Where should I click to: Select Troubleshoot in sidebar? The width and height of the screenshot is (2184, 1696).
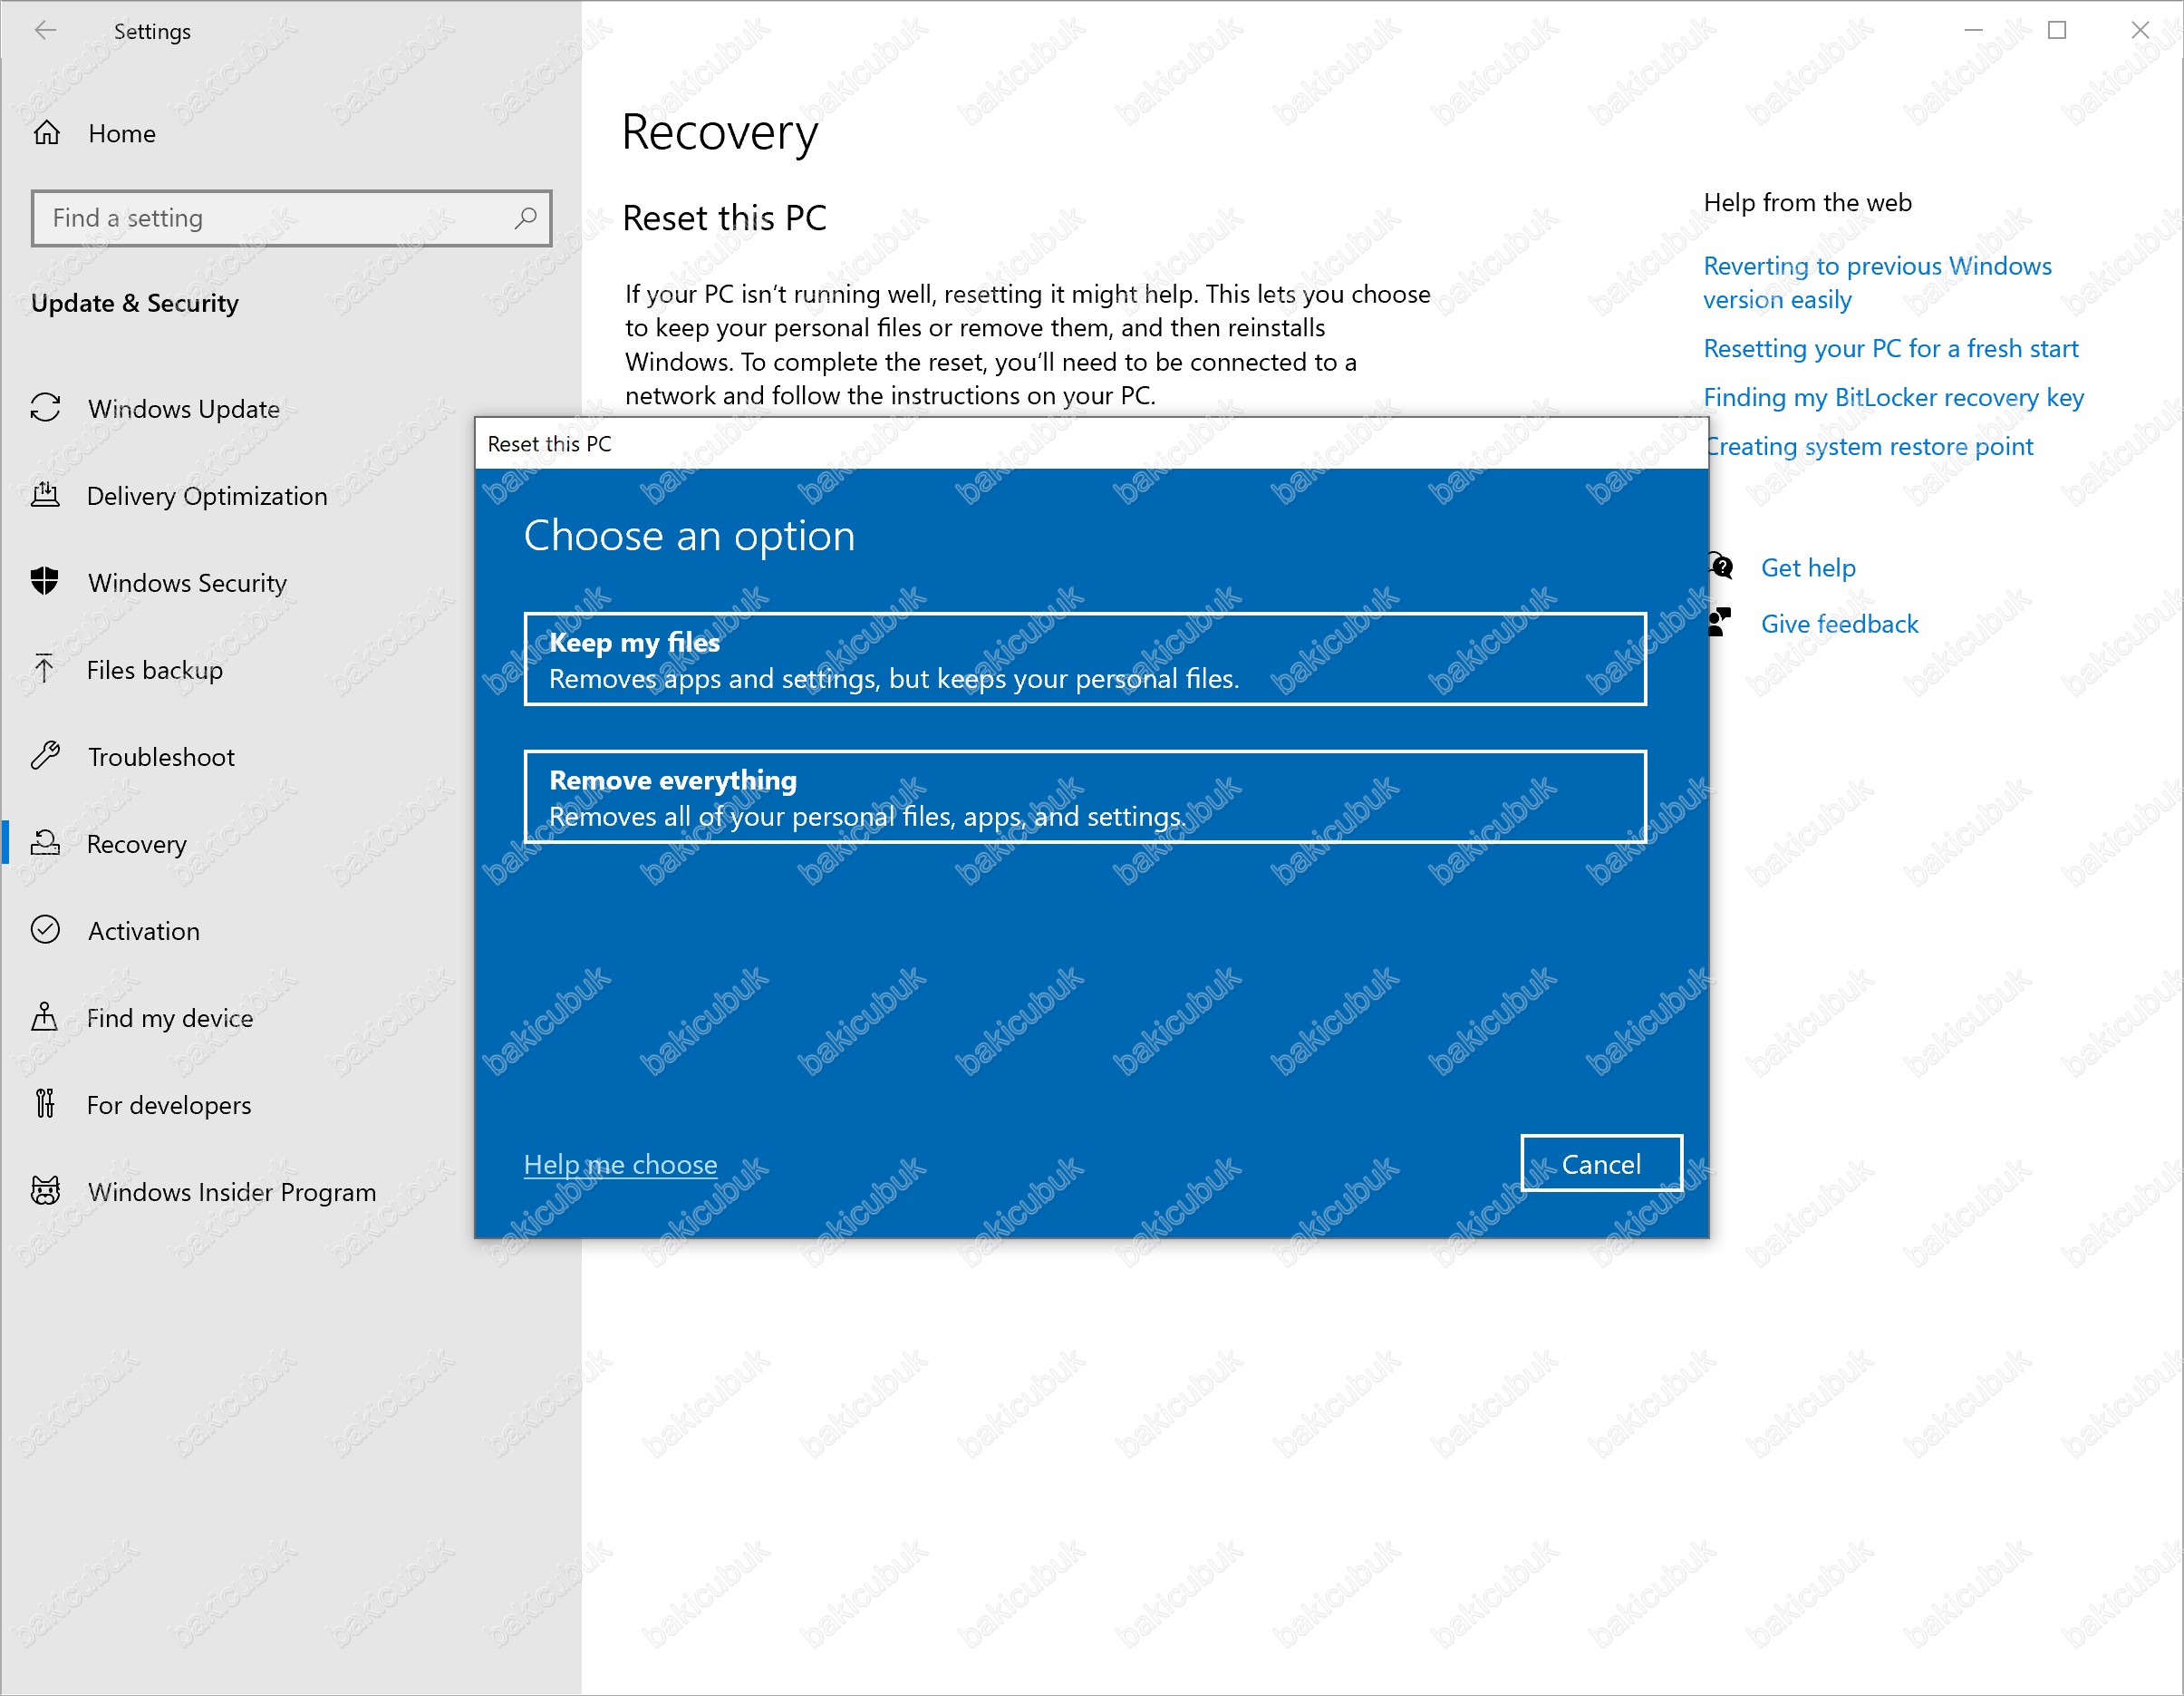pyautogui.click(x=161, y=757)
